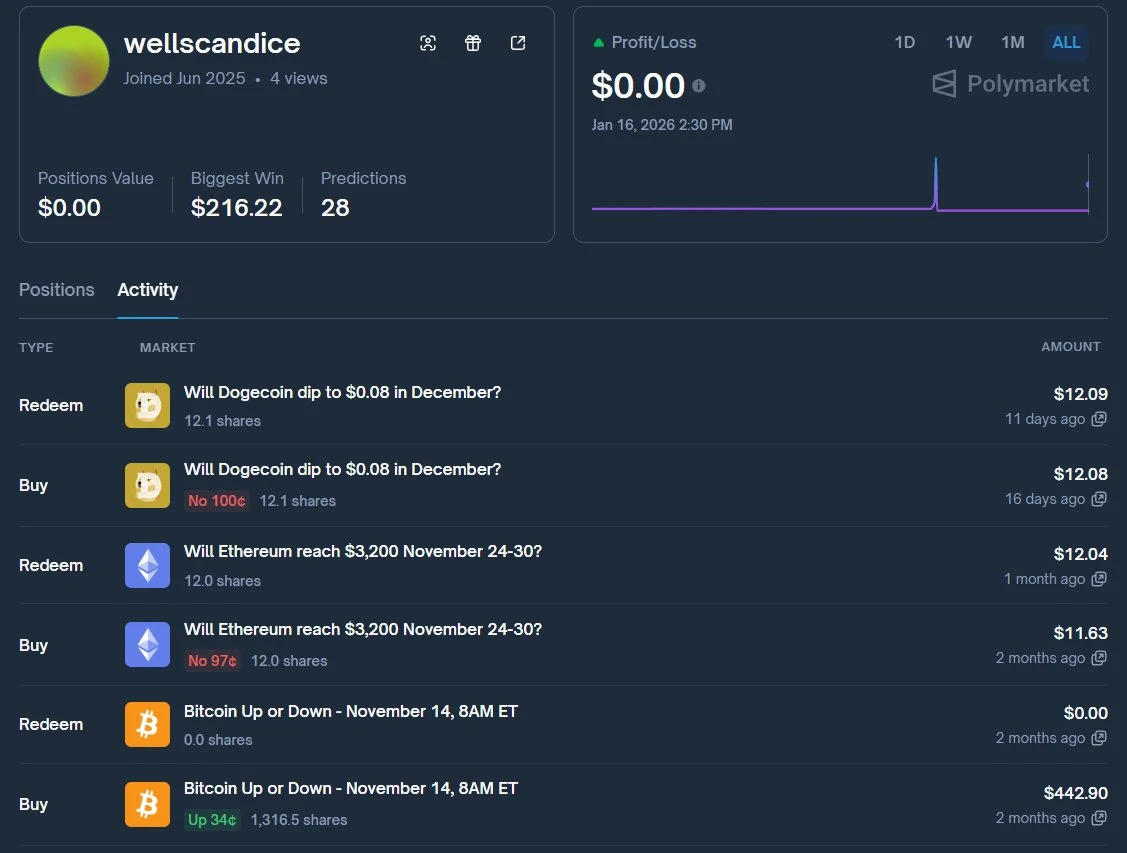
Task: Click the Dogecoin market icon
Action: [147, 405]
